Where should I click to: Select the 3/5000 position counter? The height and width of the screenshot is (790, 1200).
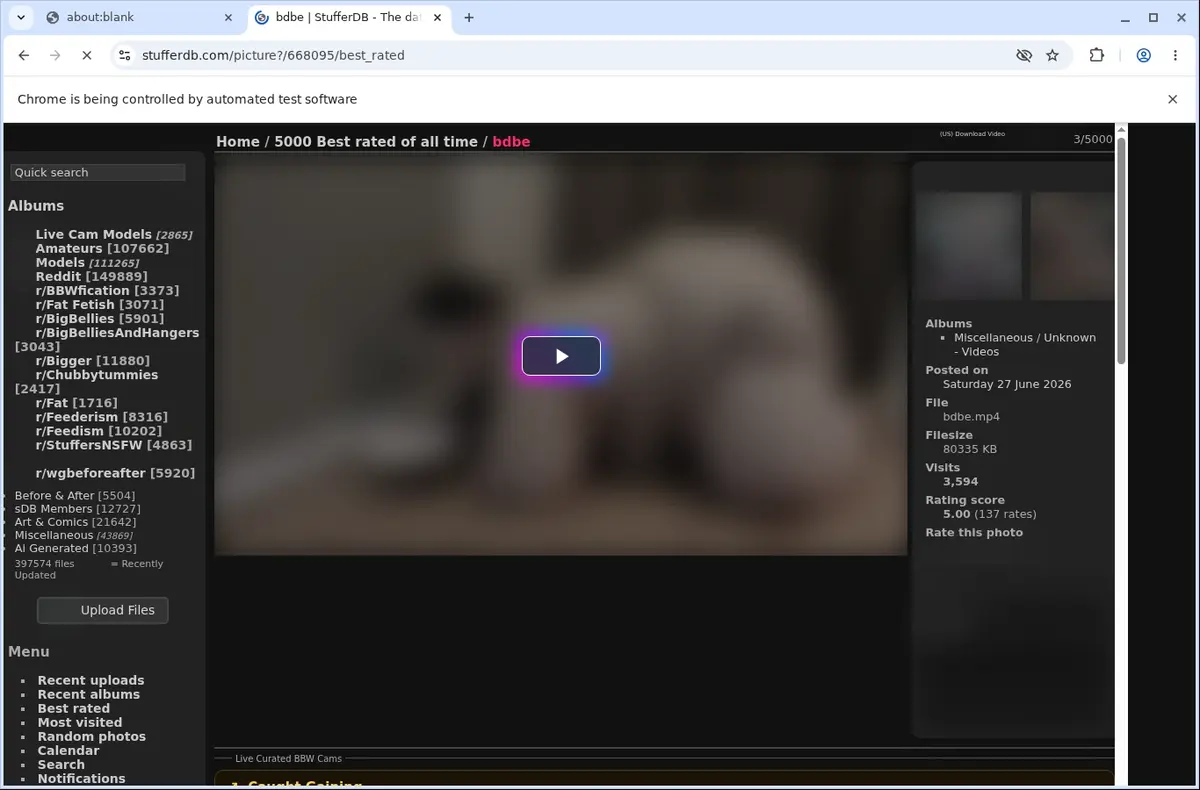pos(1093,139)
